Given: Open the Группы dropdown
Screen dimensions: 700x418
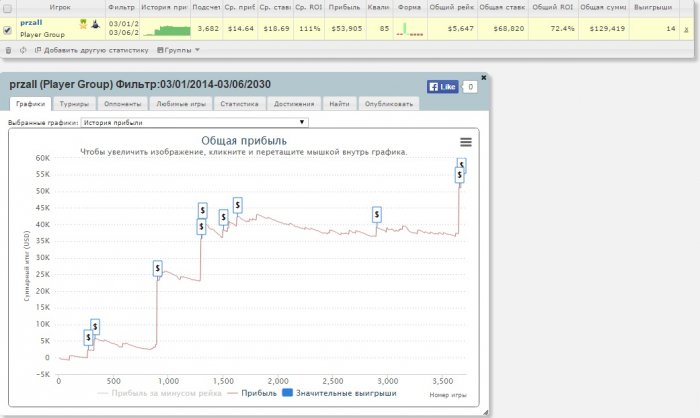Looking at the screenshot, I should pos(178,50).
